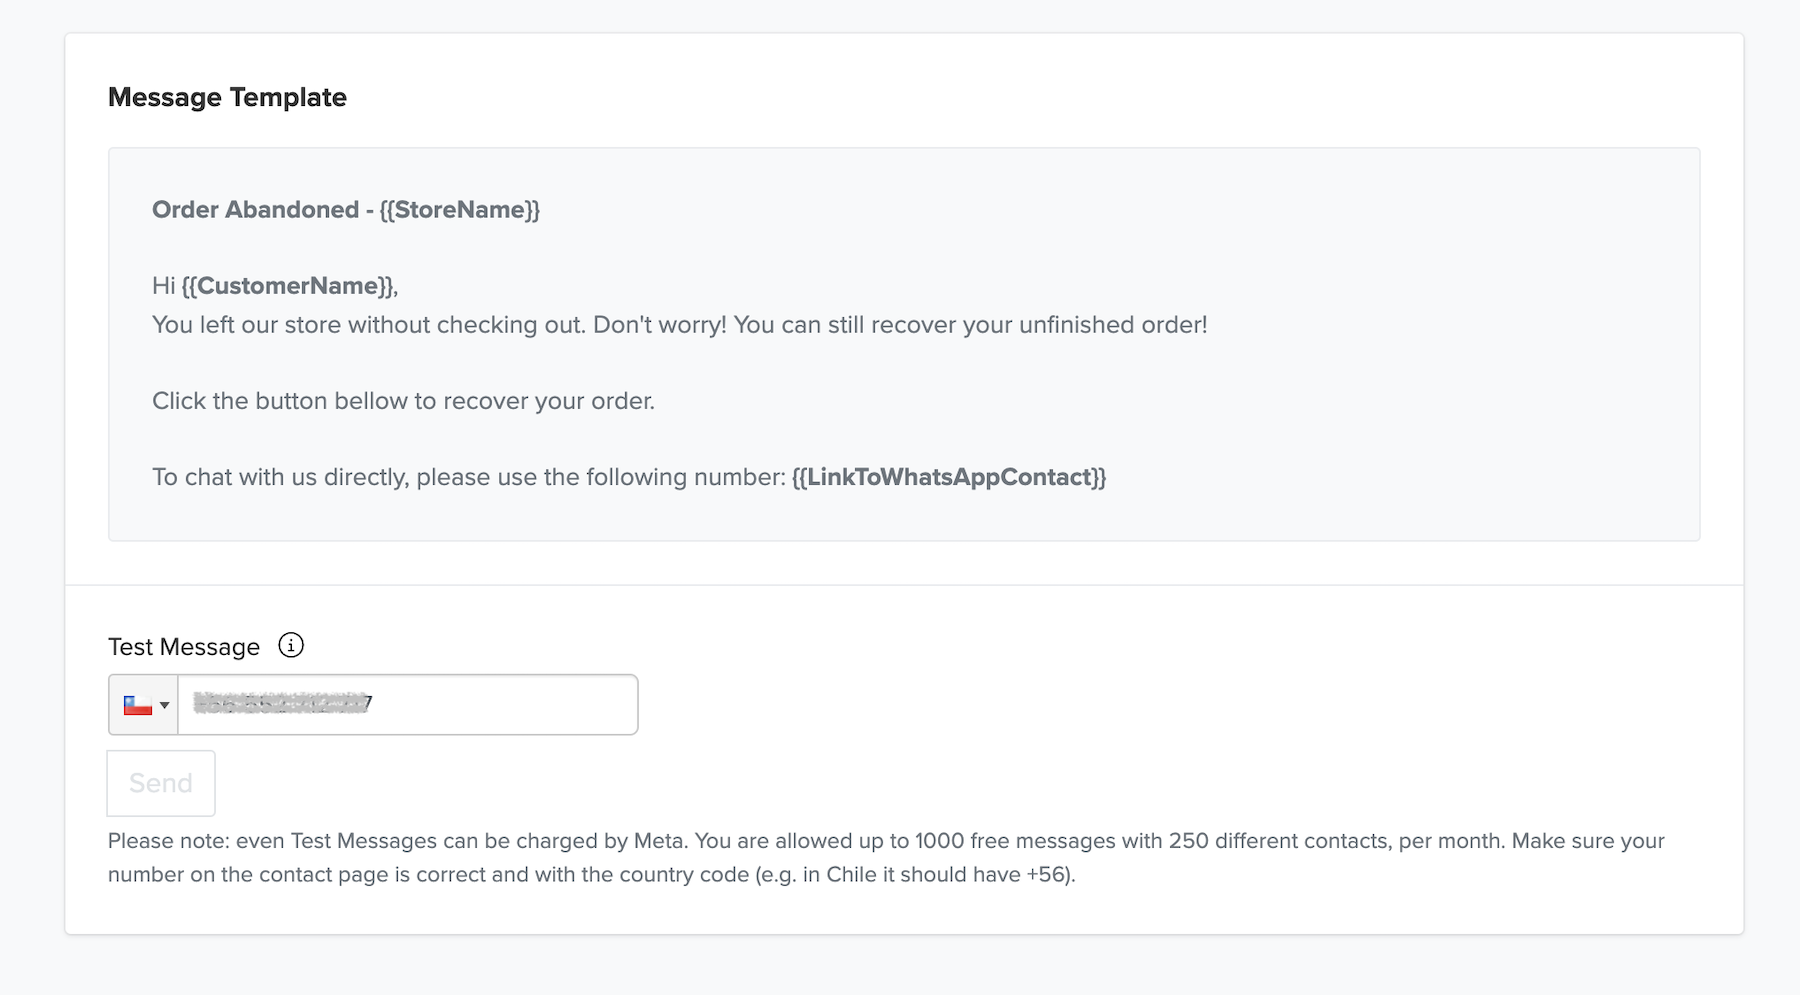Click the "+56" country code example text

[1047, 875]
